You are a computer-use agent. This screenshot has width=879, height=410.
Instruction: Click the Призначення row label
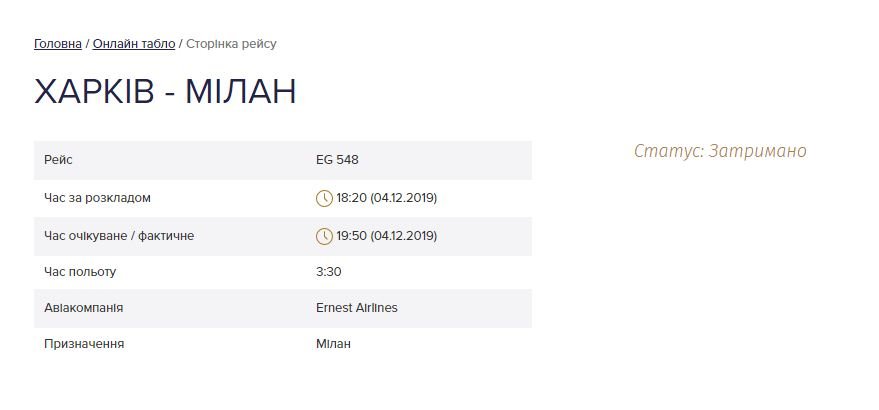tap(84, 344)
